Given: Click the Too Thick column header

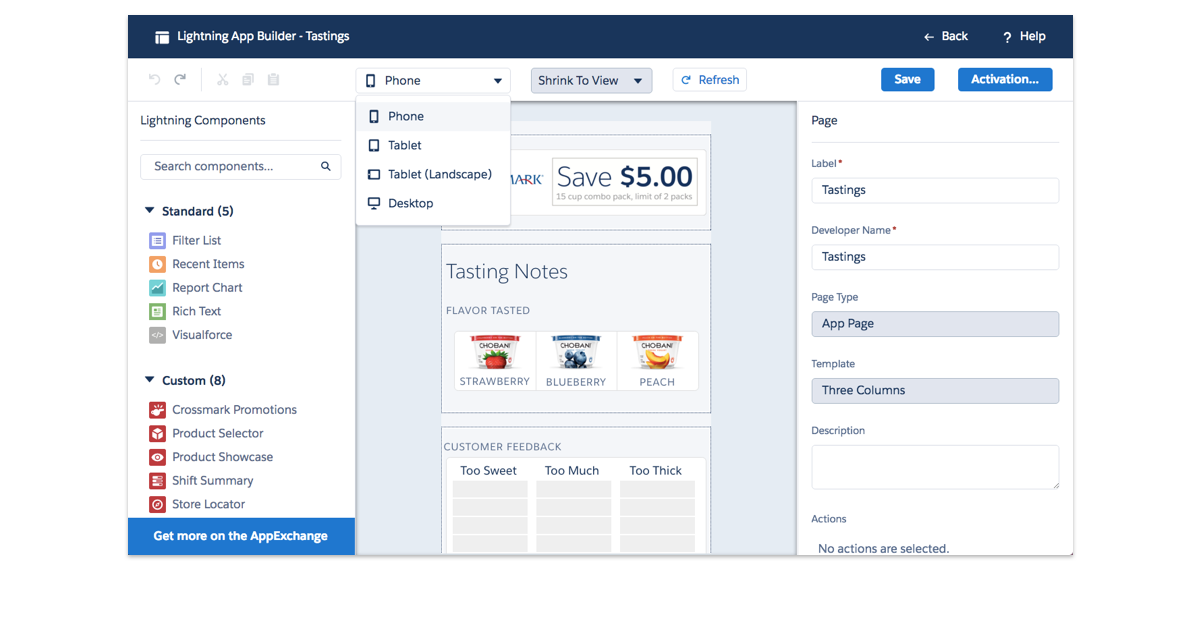Looking at the screenshot, I should point(656,471).
